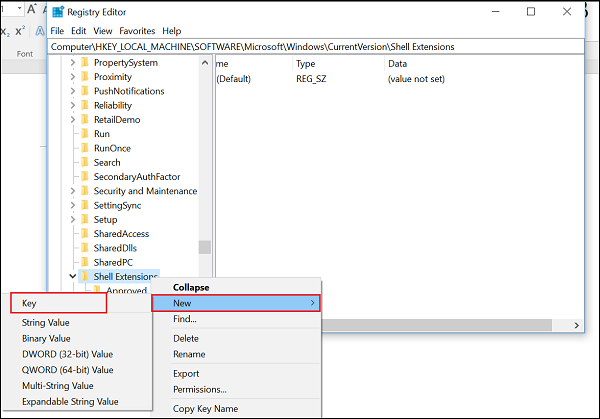Screen dimensions: 600x419
Task: Click the Registry Editor app icon in title bar
Action: click(58, 12)
